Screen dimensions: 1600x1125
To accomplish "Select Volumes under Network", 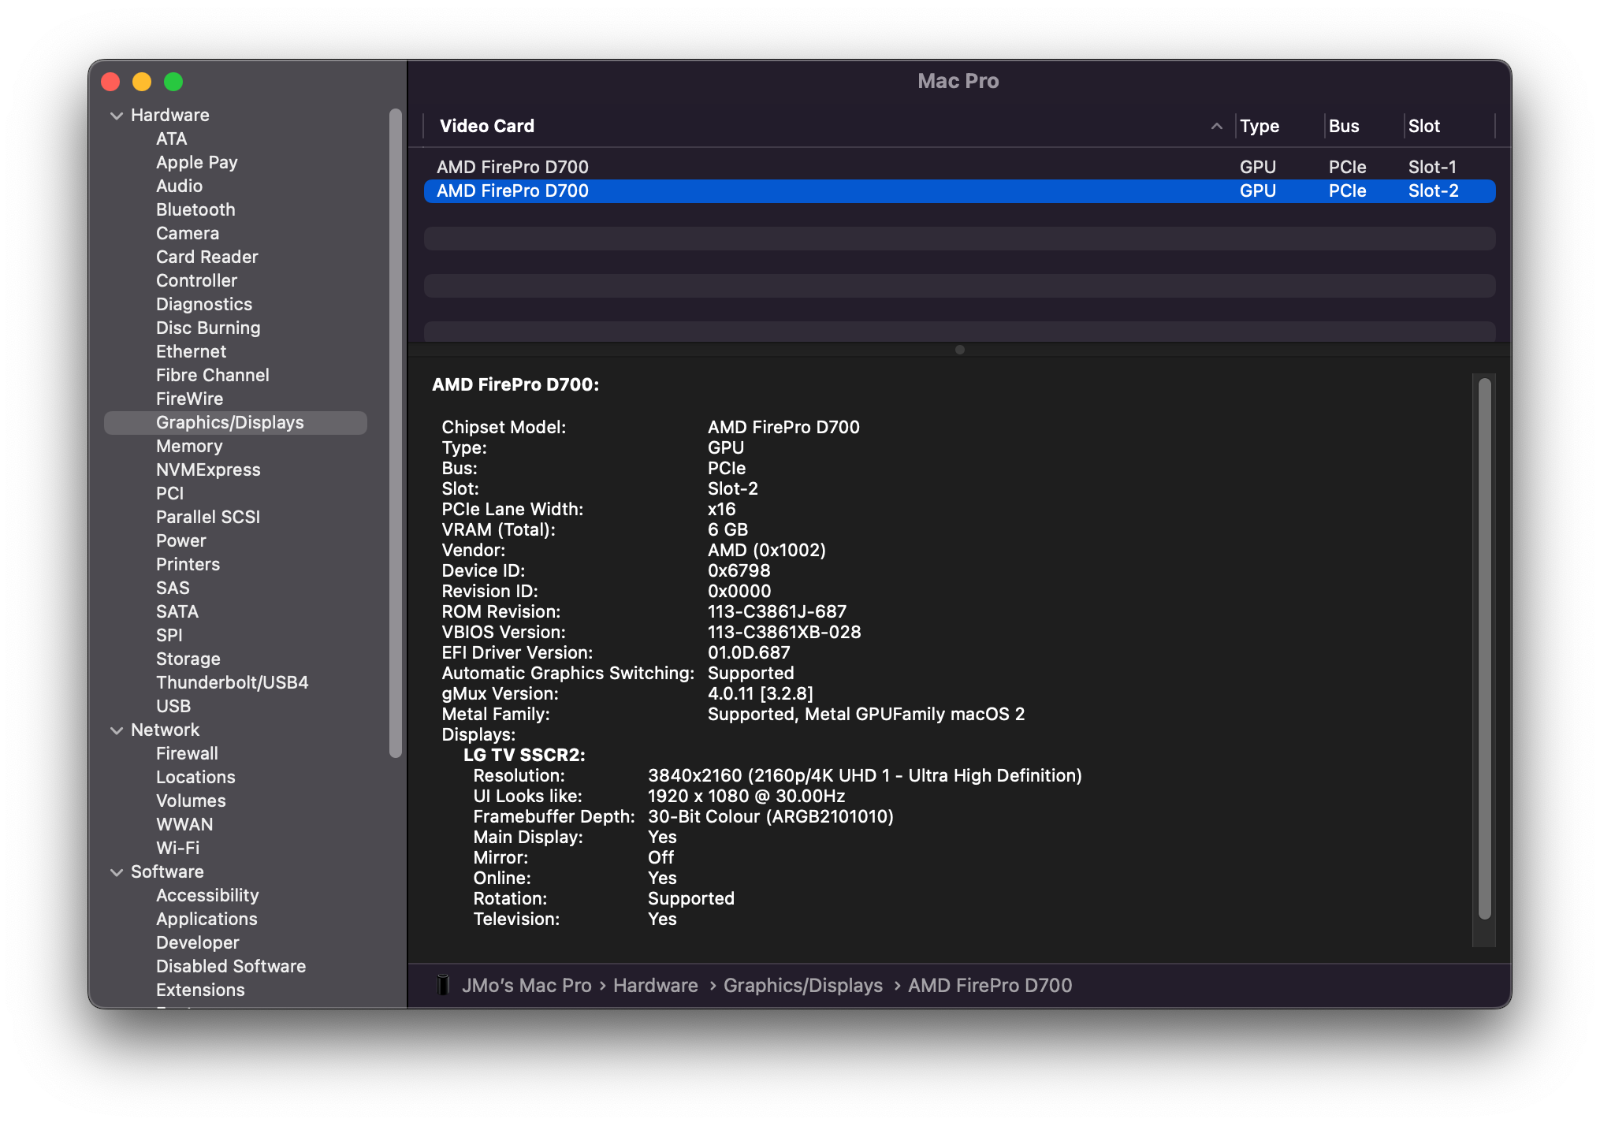I will point(191,801).
